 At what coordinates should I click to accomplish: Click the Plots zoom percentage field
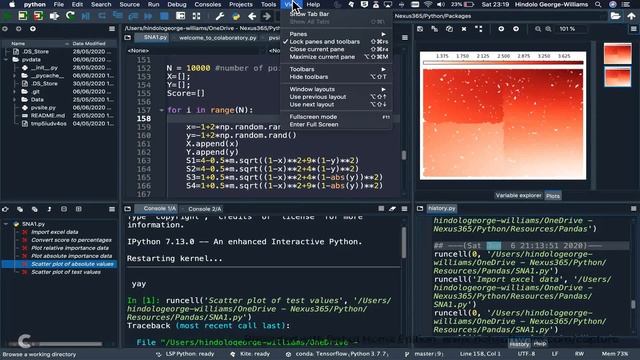tap(571, 29)
